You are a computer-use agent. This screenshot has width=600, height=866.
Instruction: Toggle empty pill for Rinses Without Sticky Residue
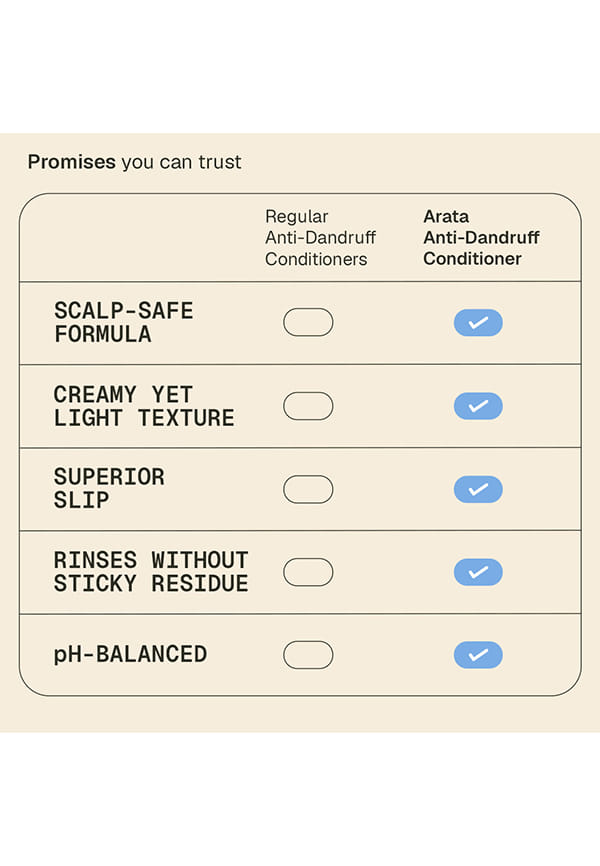coord(308,572)
